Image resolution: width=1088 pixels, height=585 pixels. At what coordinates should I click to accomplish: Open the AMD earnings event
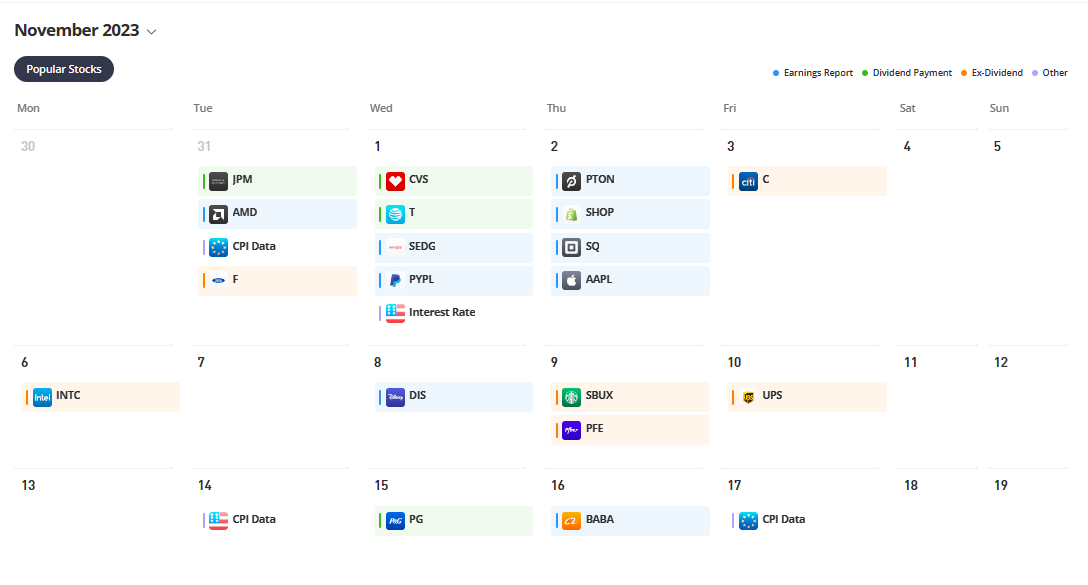click(x=277, y=213)
